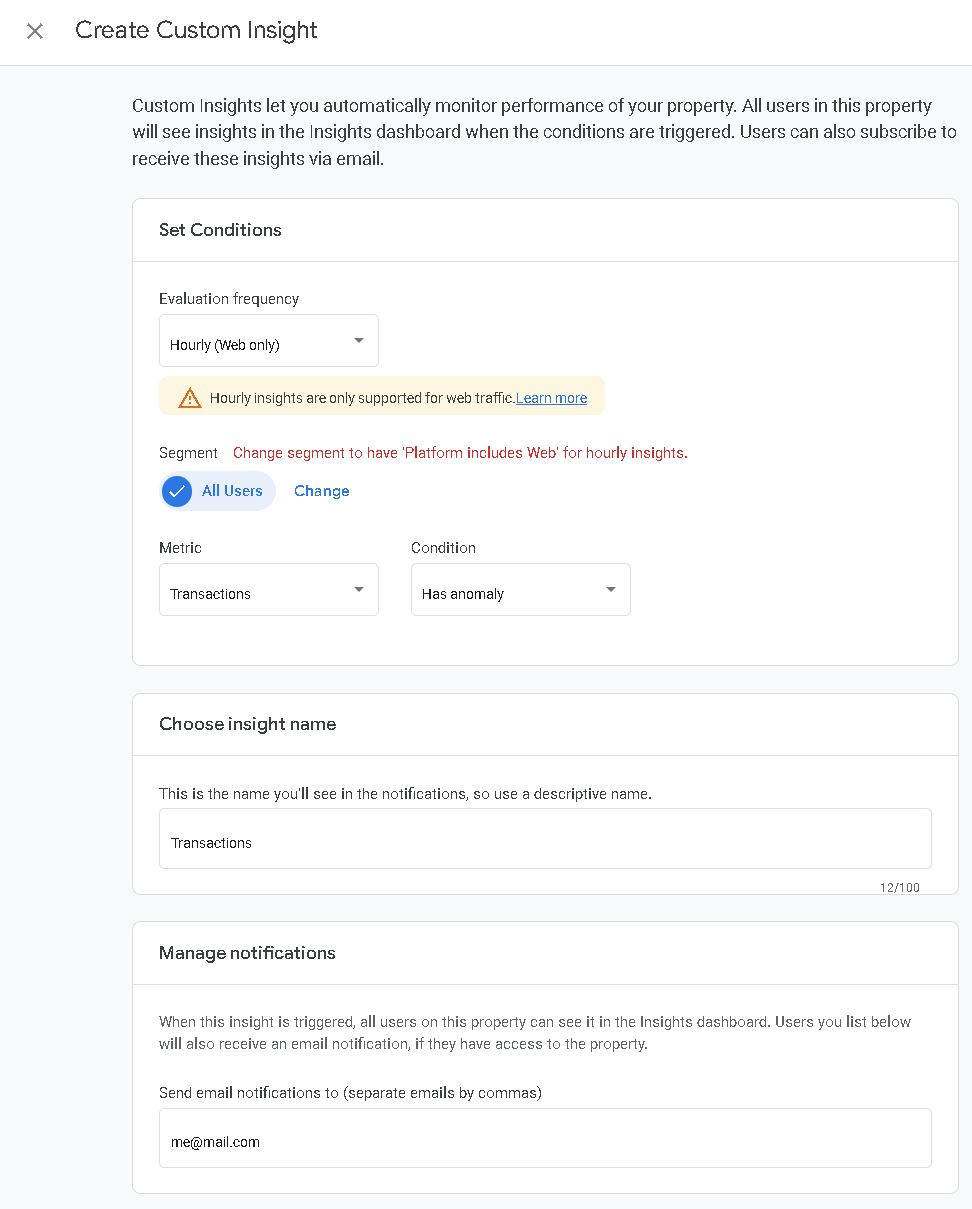The image size is (972, 1209).
Task: Click the arrow icon beside Has anomaly
Action: (x=611, y=589)
